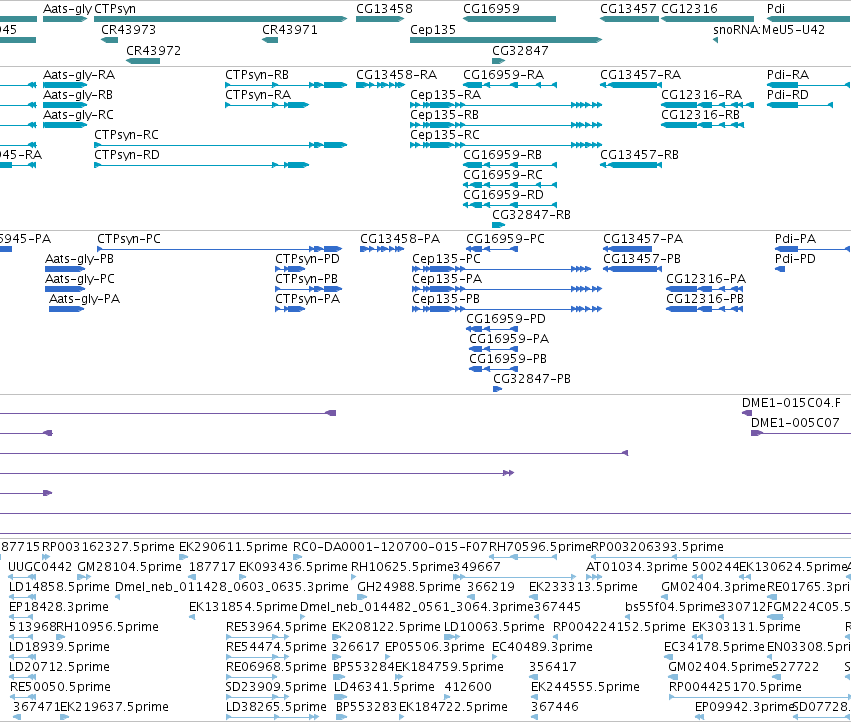Select EST RC0-DA0001-120700-015-F07
The width and height of the screenshot is (851, 722).
[x=296, y=557]
